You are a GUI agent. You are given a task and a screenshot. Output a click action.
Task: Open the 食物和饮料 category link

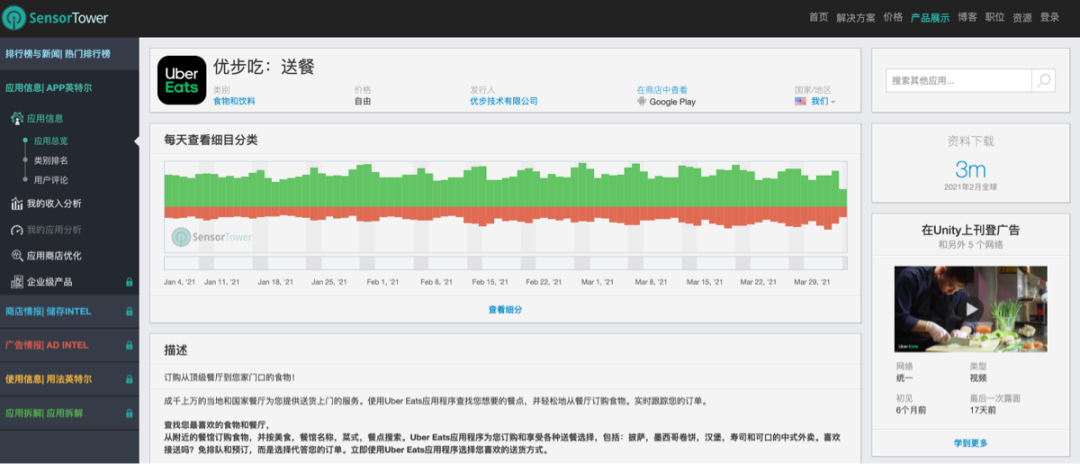pyautogui.click(x=234, y=101)
